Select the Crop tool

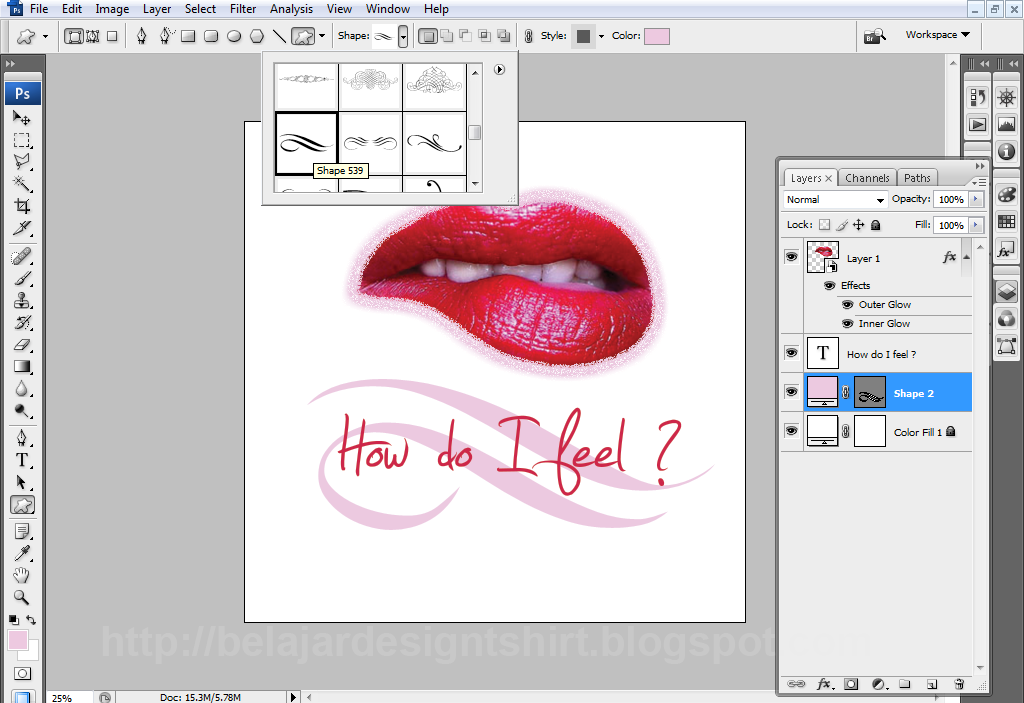pos(22,206)
